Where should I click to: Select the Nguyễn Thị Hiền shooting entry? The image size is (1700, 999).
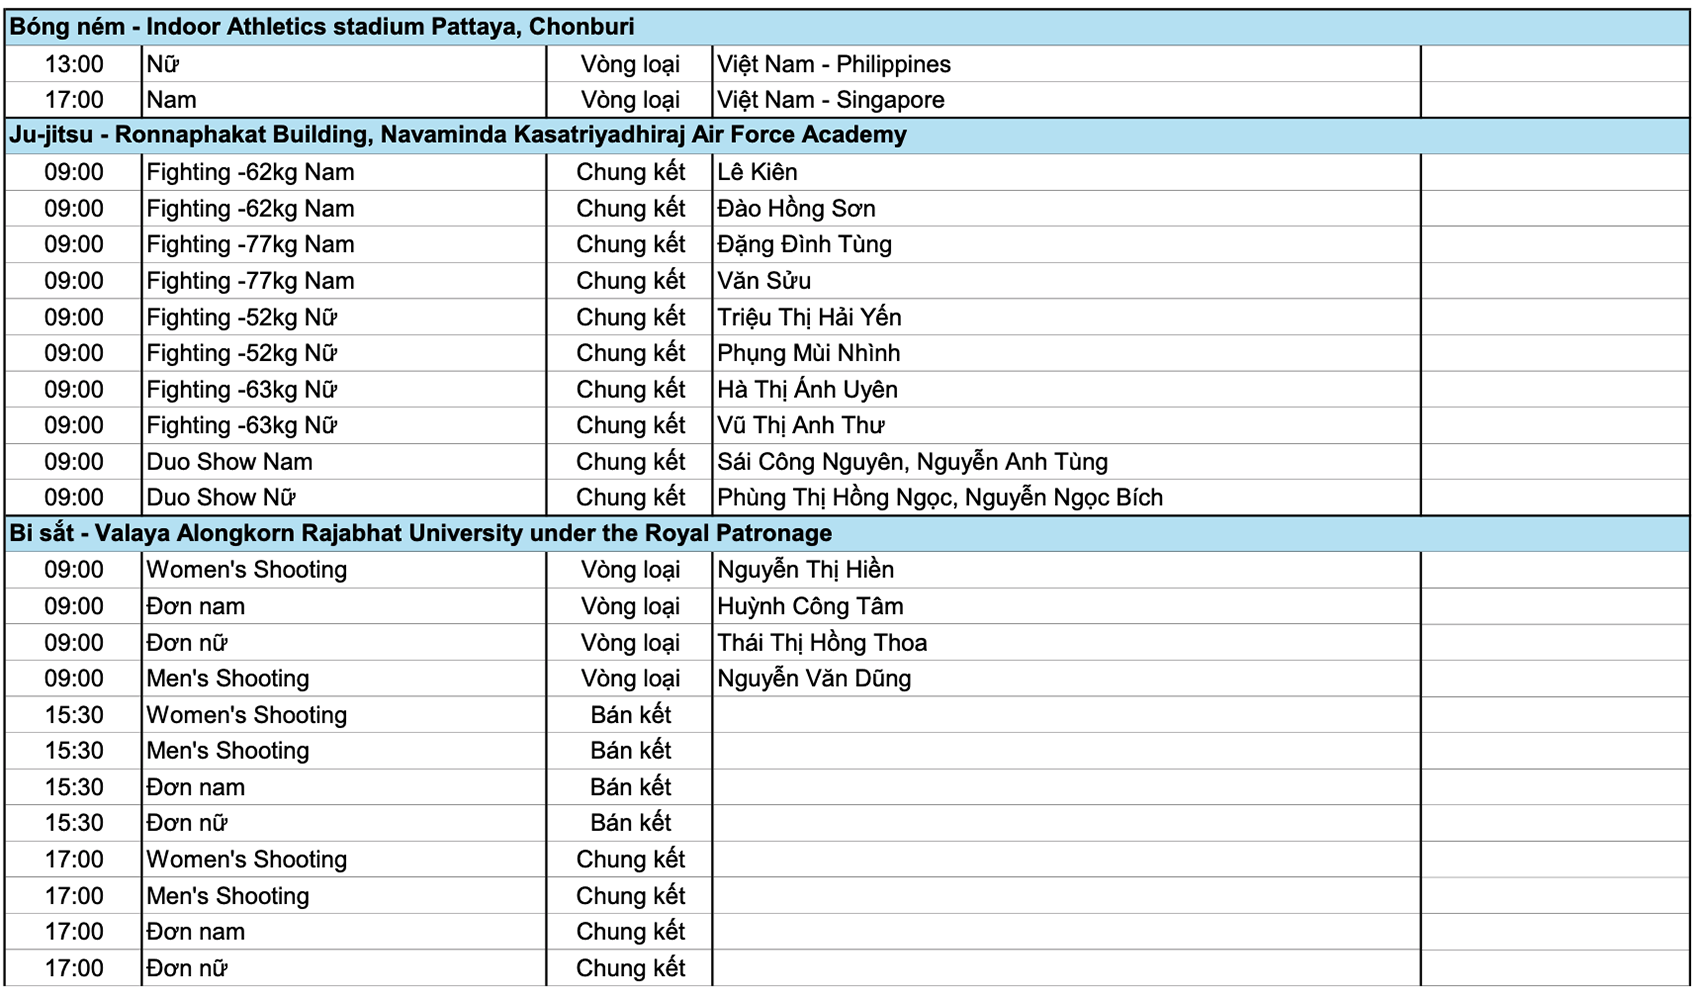[x=804, y=569]
